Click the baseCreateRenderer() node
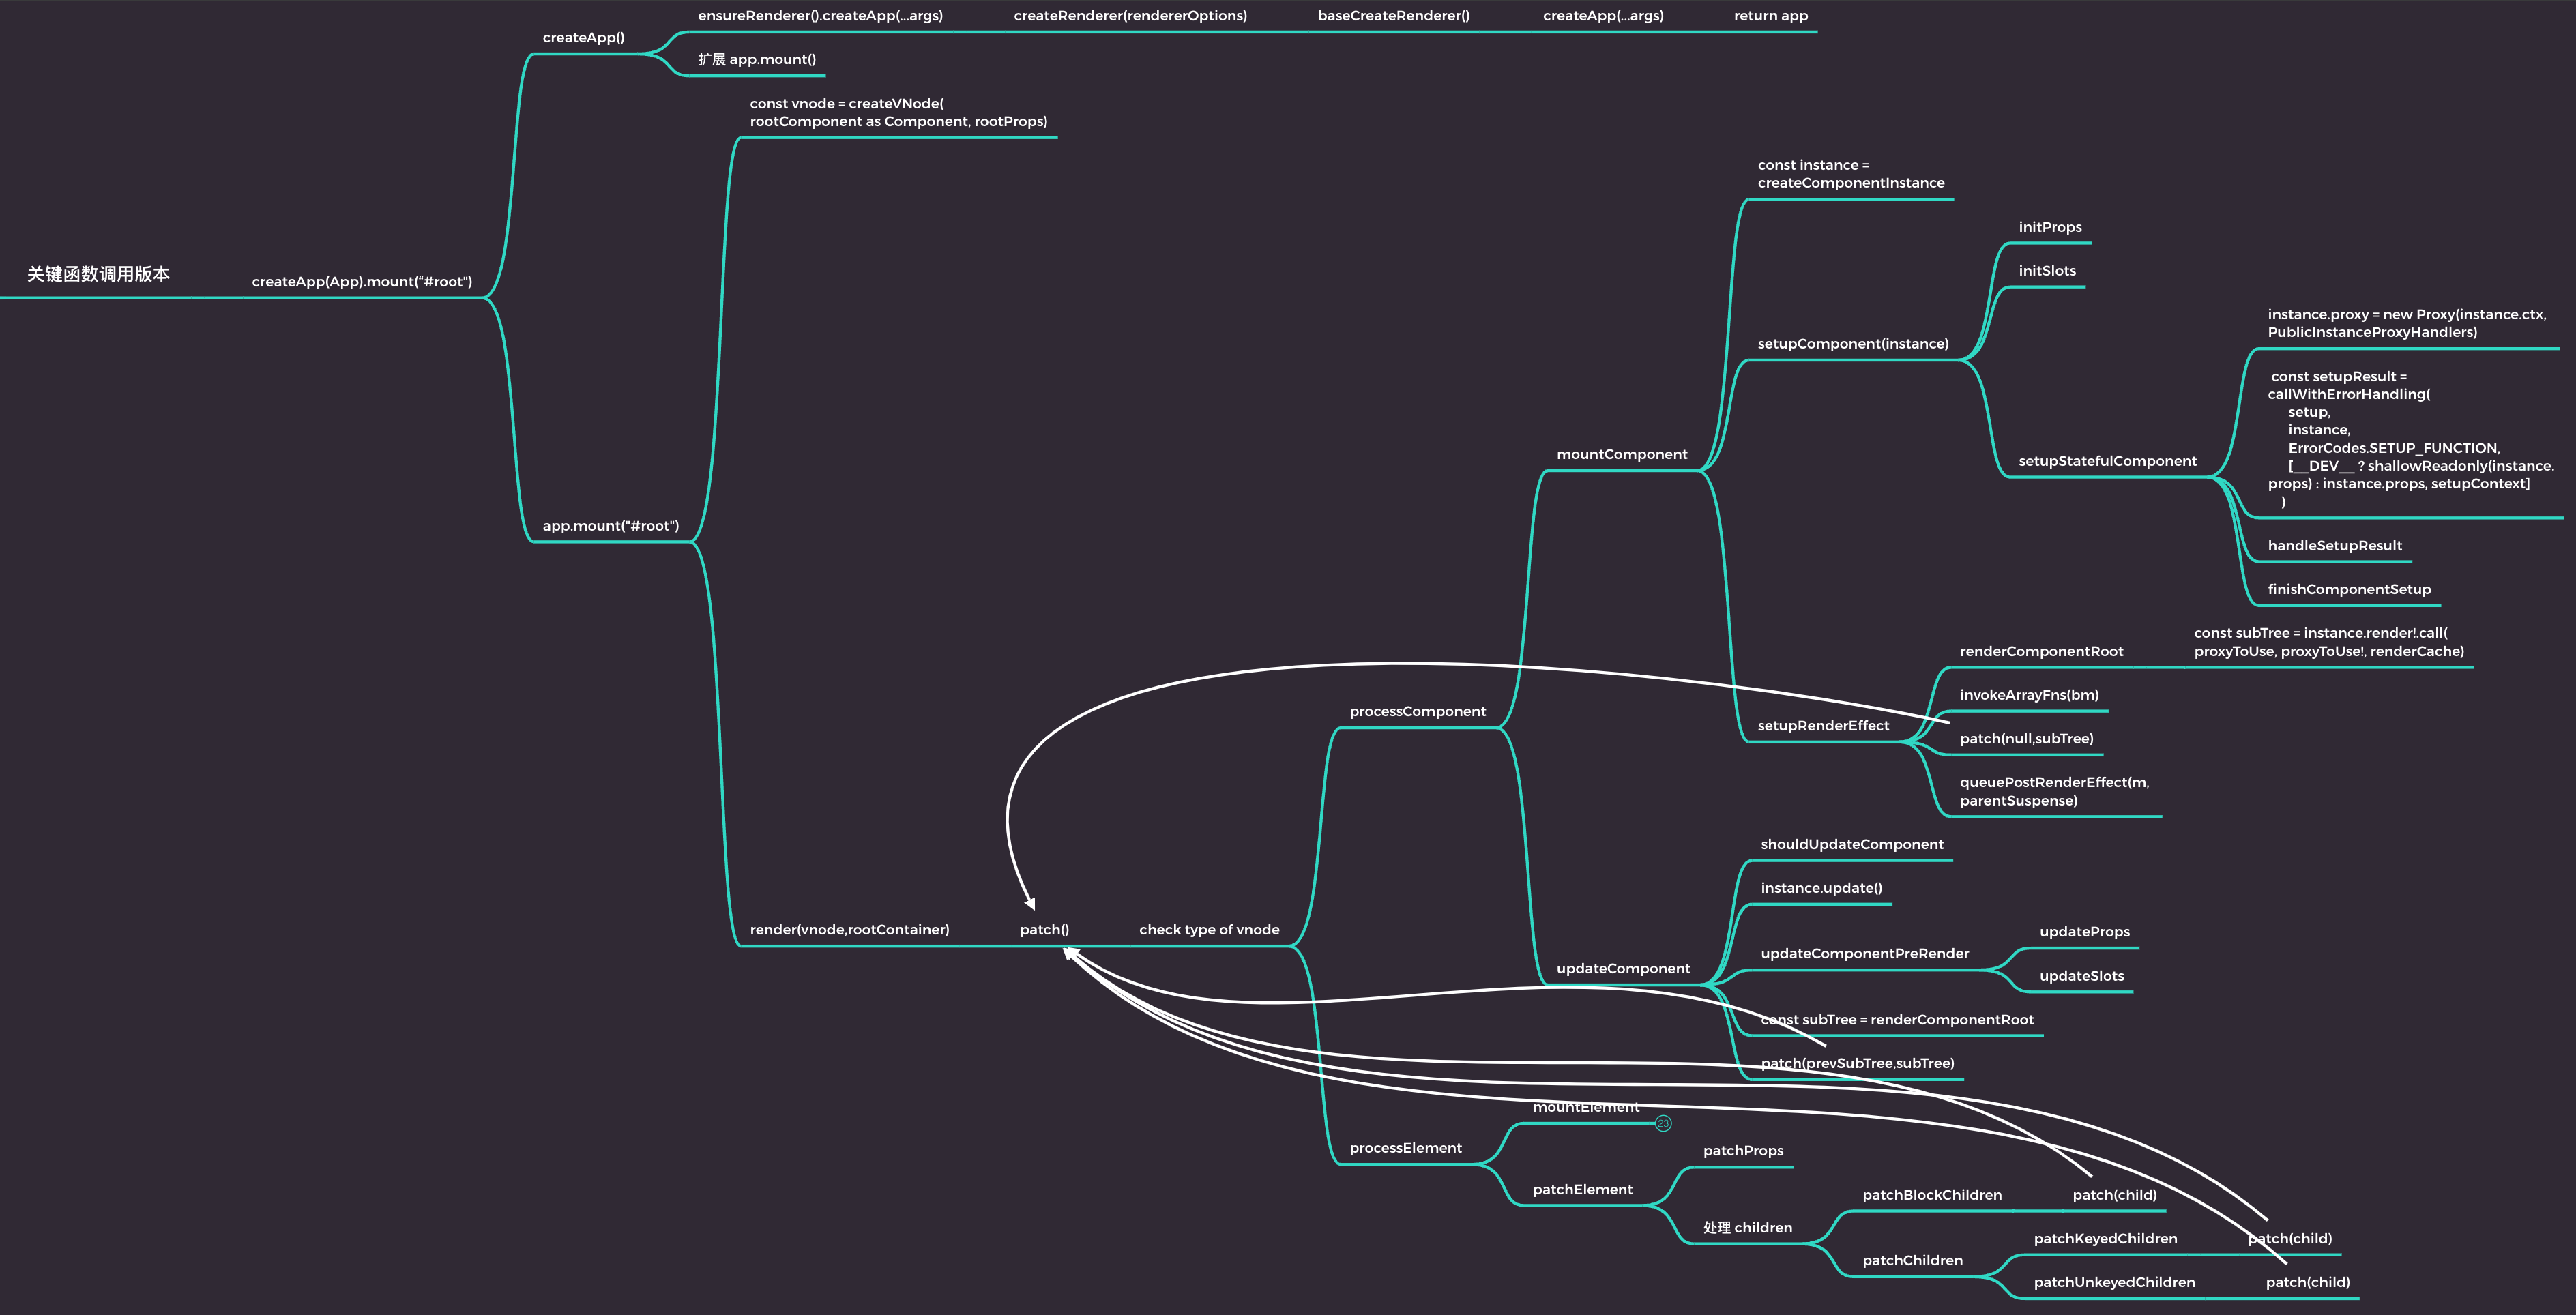2576x1315 pixels. tap(1393, 16)
